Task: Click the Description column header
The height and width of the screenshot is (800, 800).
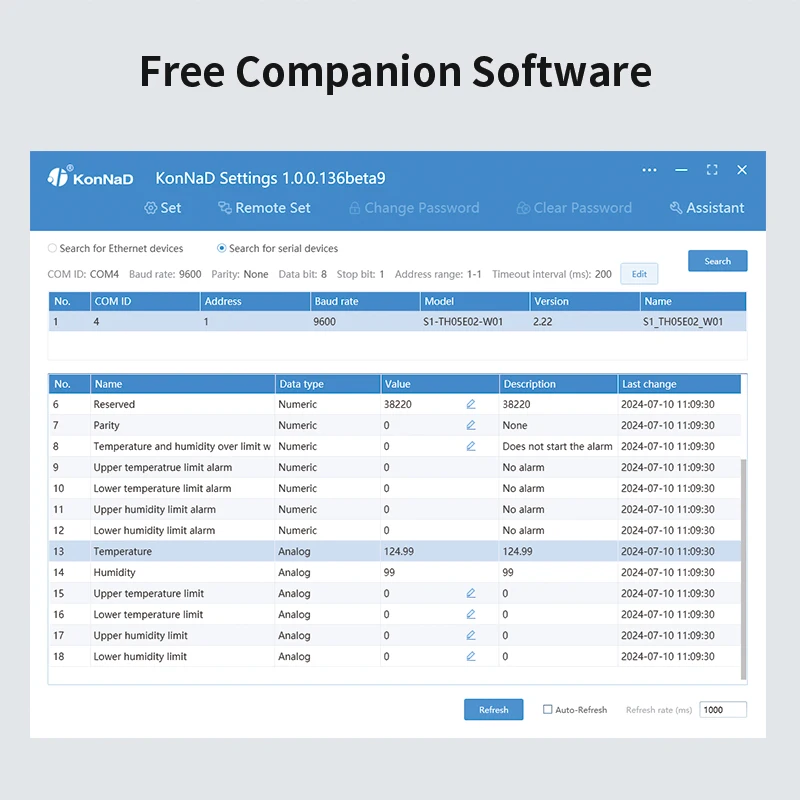Action: [558, 384]
